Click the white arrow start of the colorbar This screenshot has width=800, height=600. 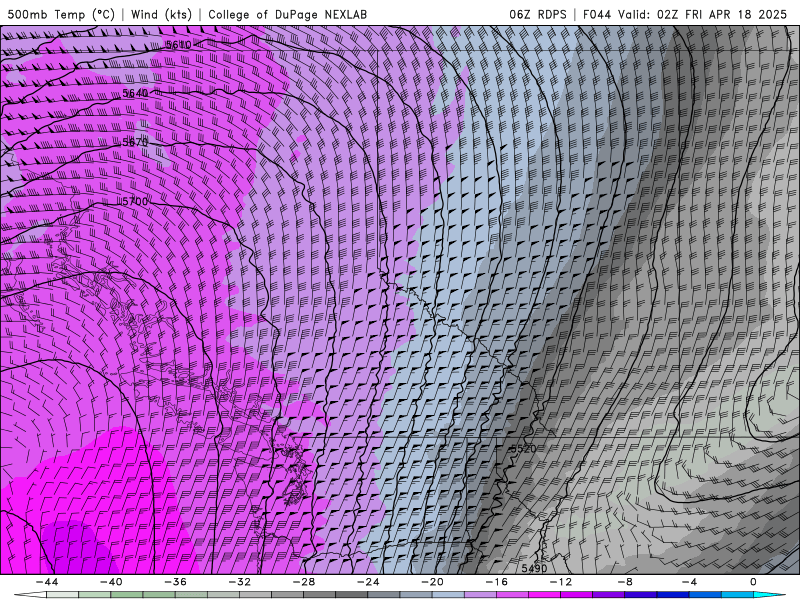pyautogui.click(x=30, y=595)
